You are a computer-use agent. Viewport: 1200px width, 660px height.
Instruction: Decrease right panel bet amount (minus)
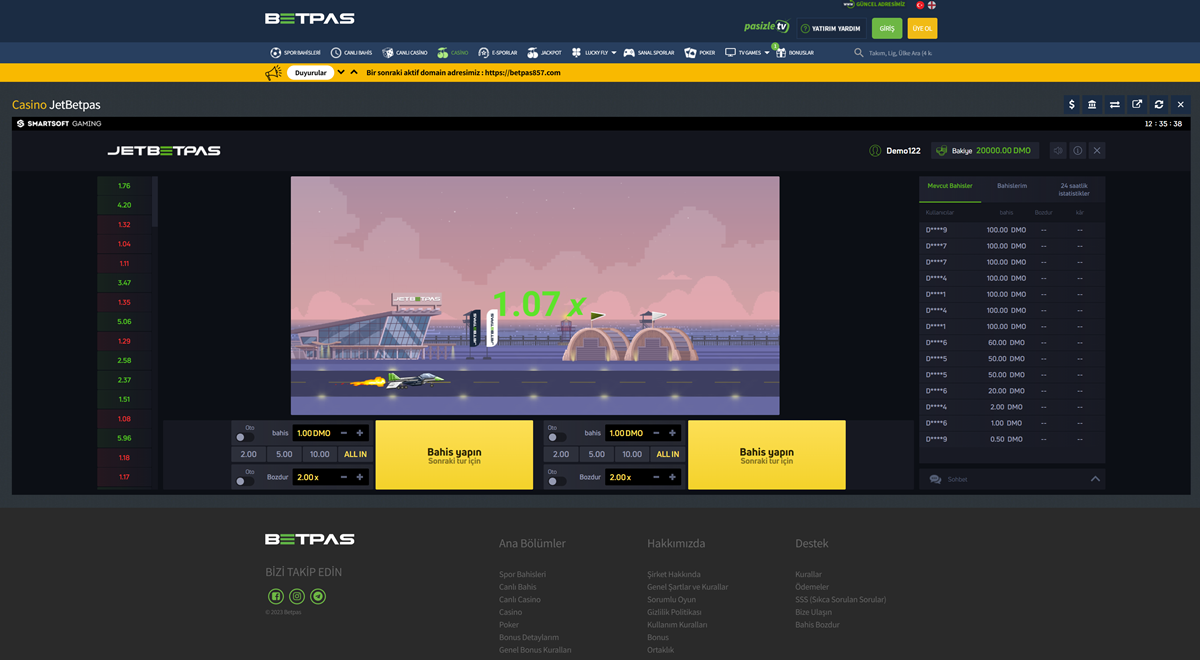click(x=657, y=433)
